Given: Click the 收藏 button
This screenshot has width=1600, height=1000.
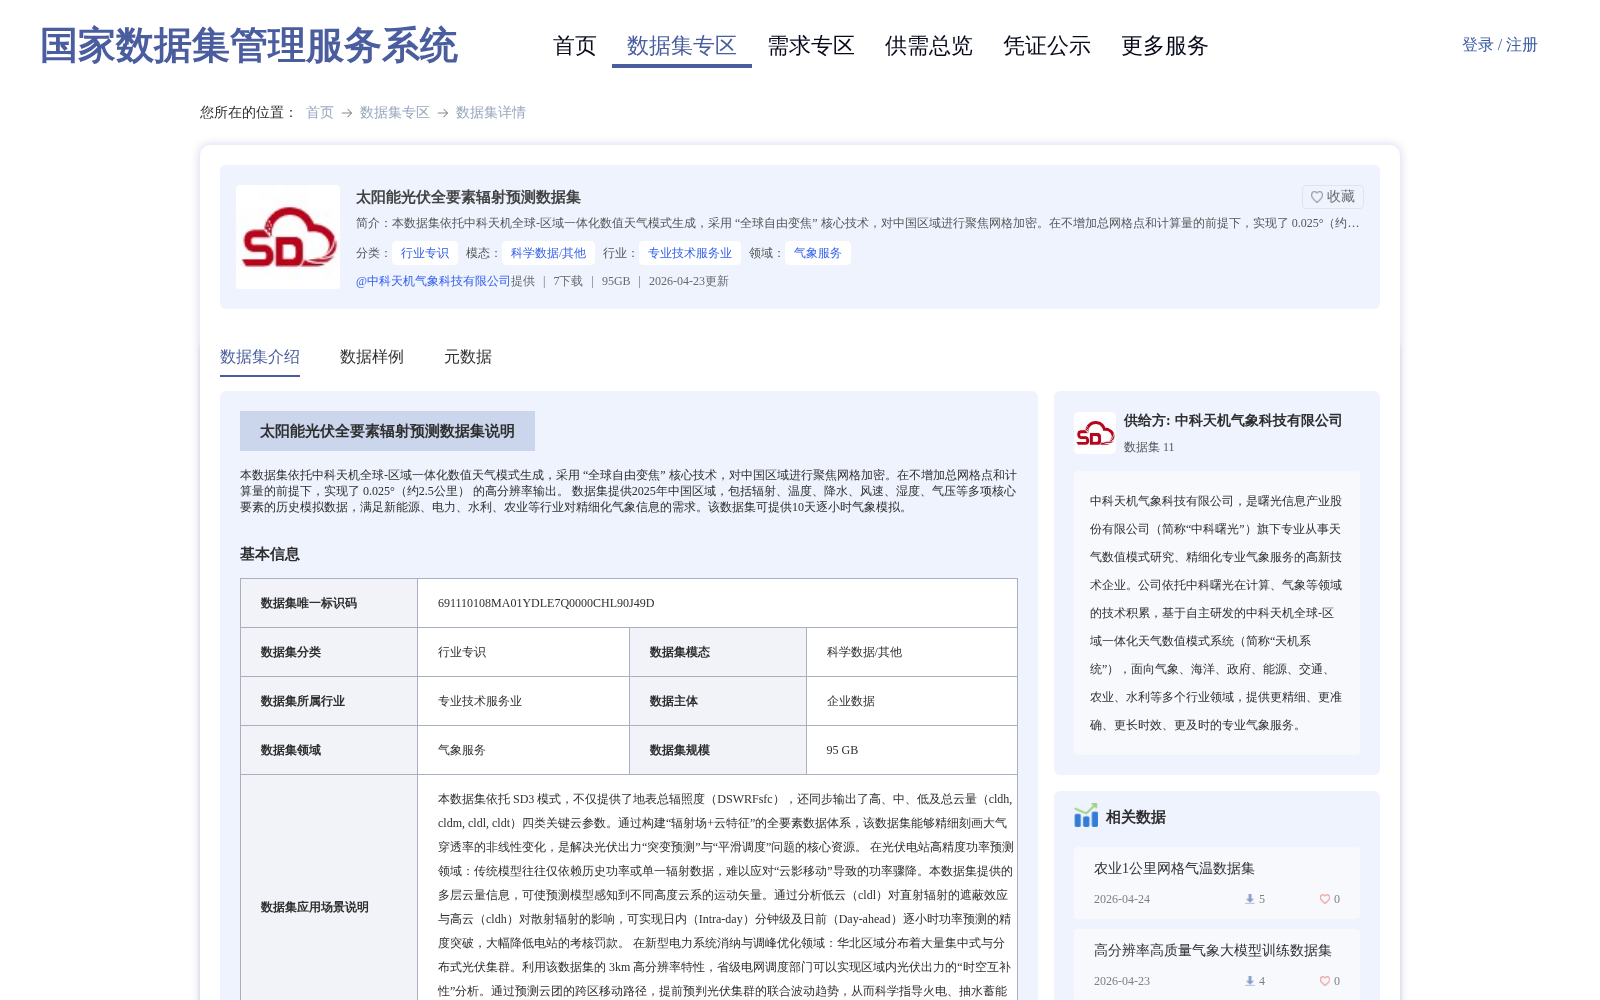Looking at the screenshot, I should (1333, 197).
